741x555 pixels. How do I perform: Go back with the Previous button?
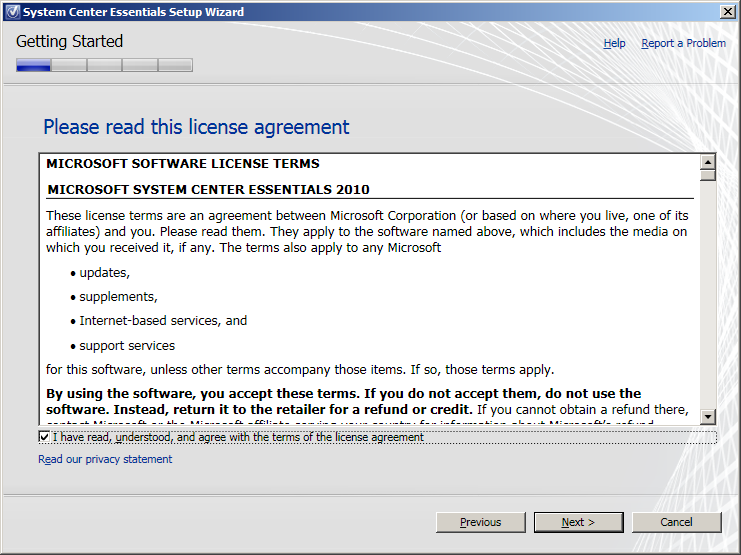pyautogui.click(x=480, y=522)
